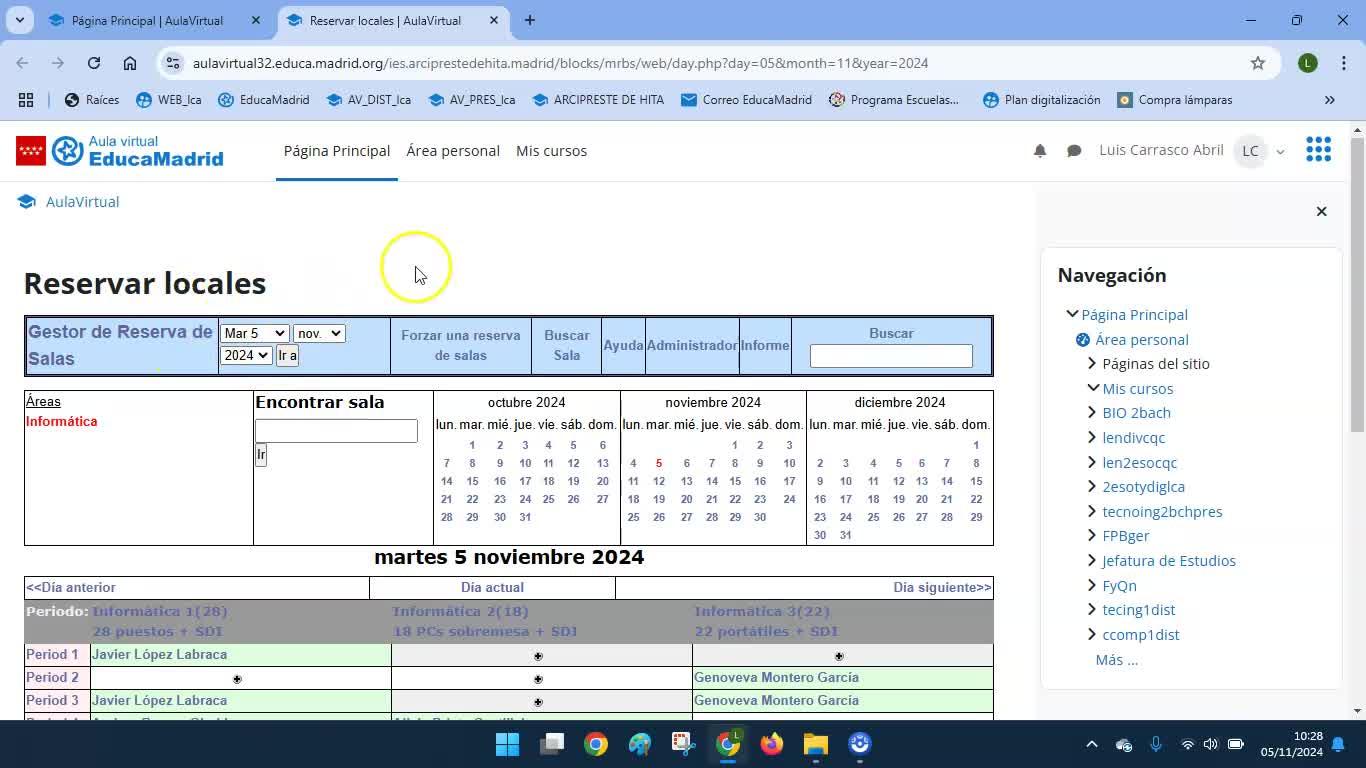The image size is (1366, 768).
Task: Open the Ayuda link
Action: [x=623, y=345]
